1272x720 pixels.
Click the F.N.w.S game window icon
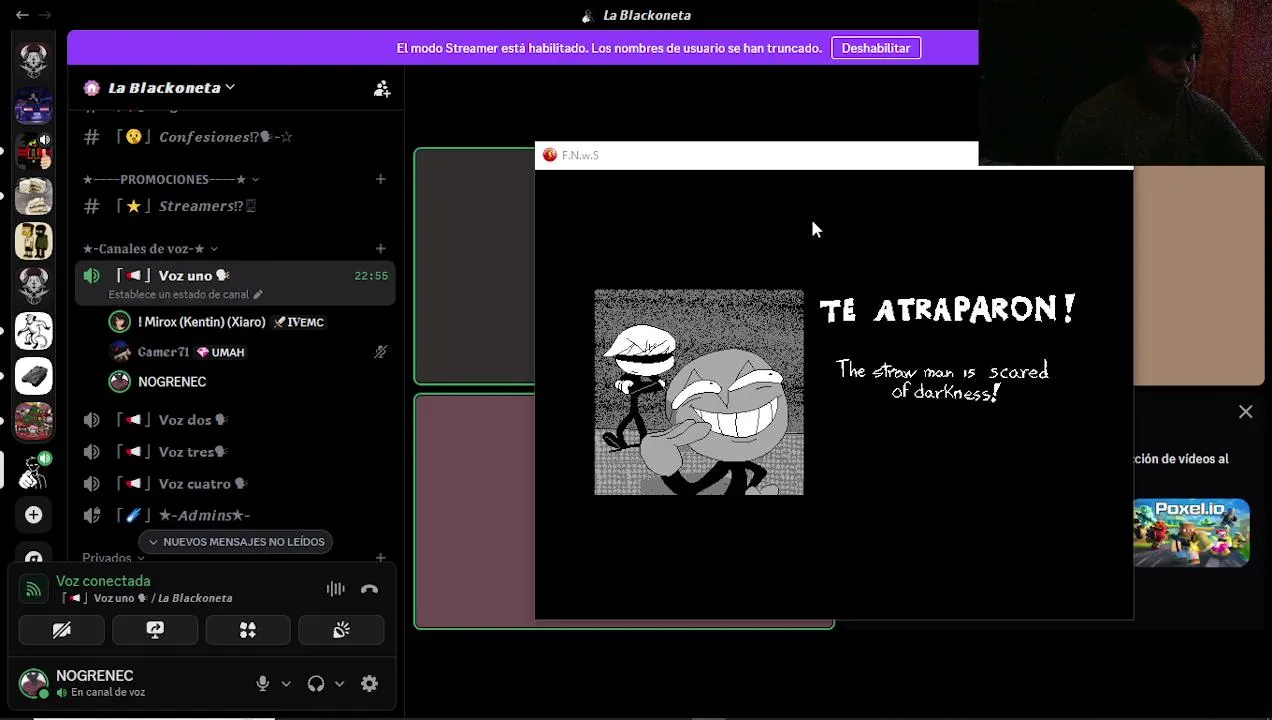point(549,155)
